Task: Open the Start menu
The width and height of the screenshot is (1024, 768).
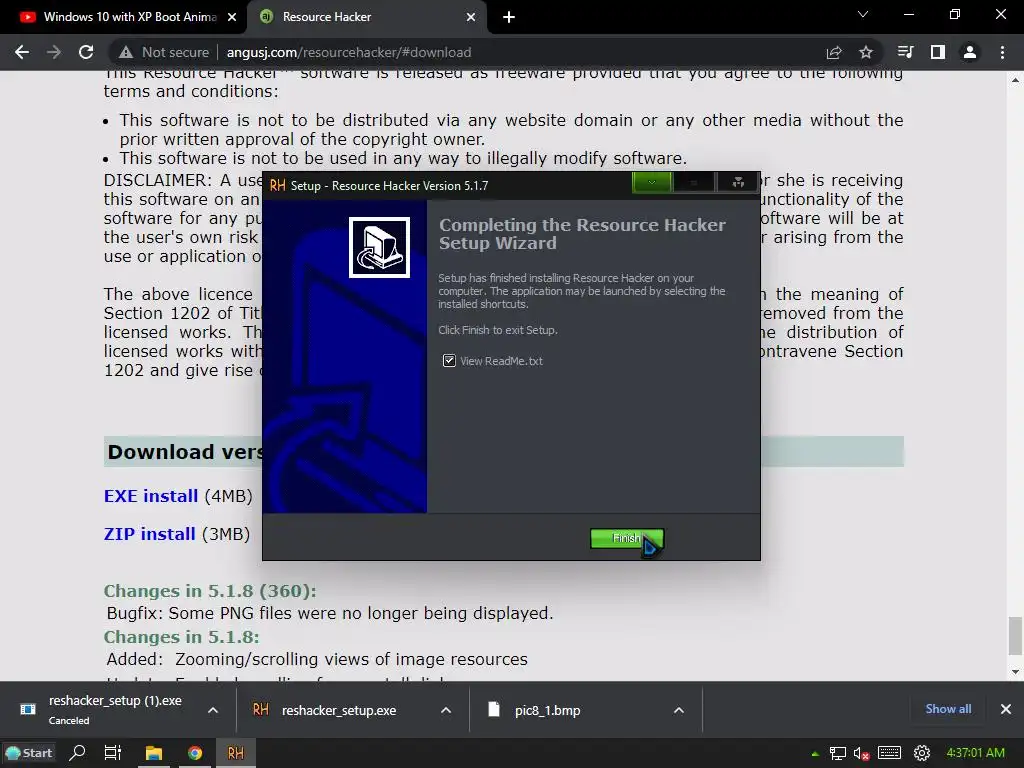Action: pos(29,753)
